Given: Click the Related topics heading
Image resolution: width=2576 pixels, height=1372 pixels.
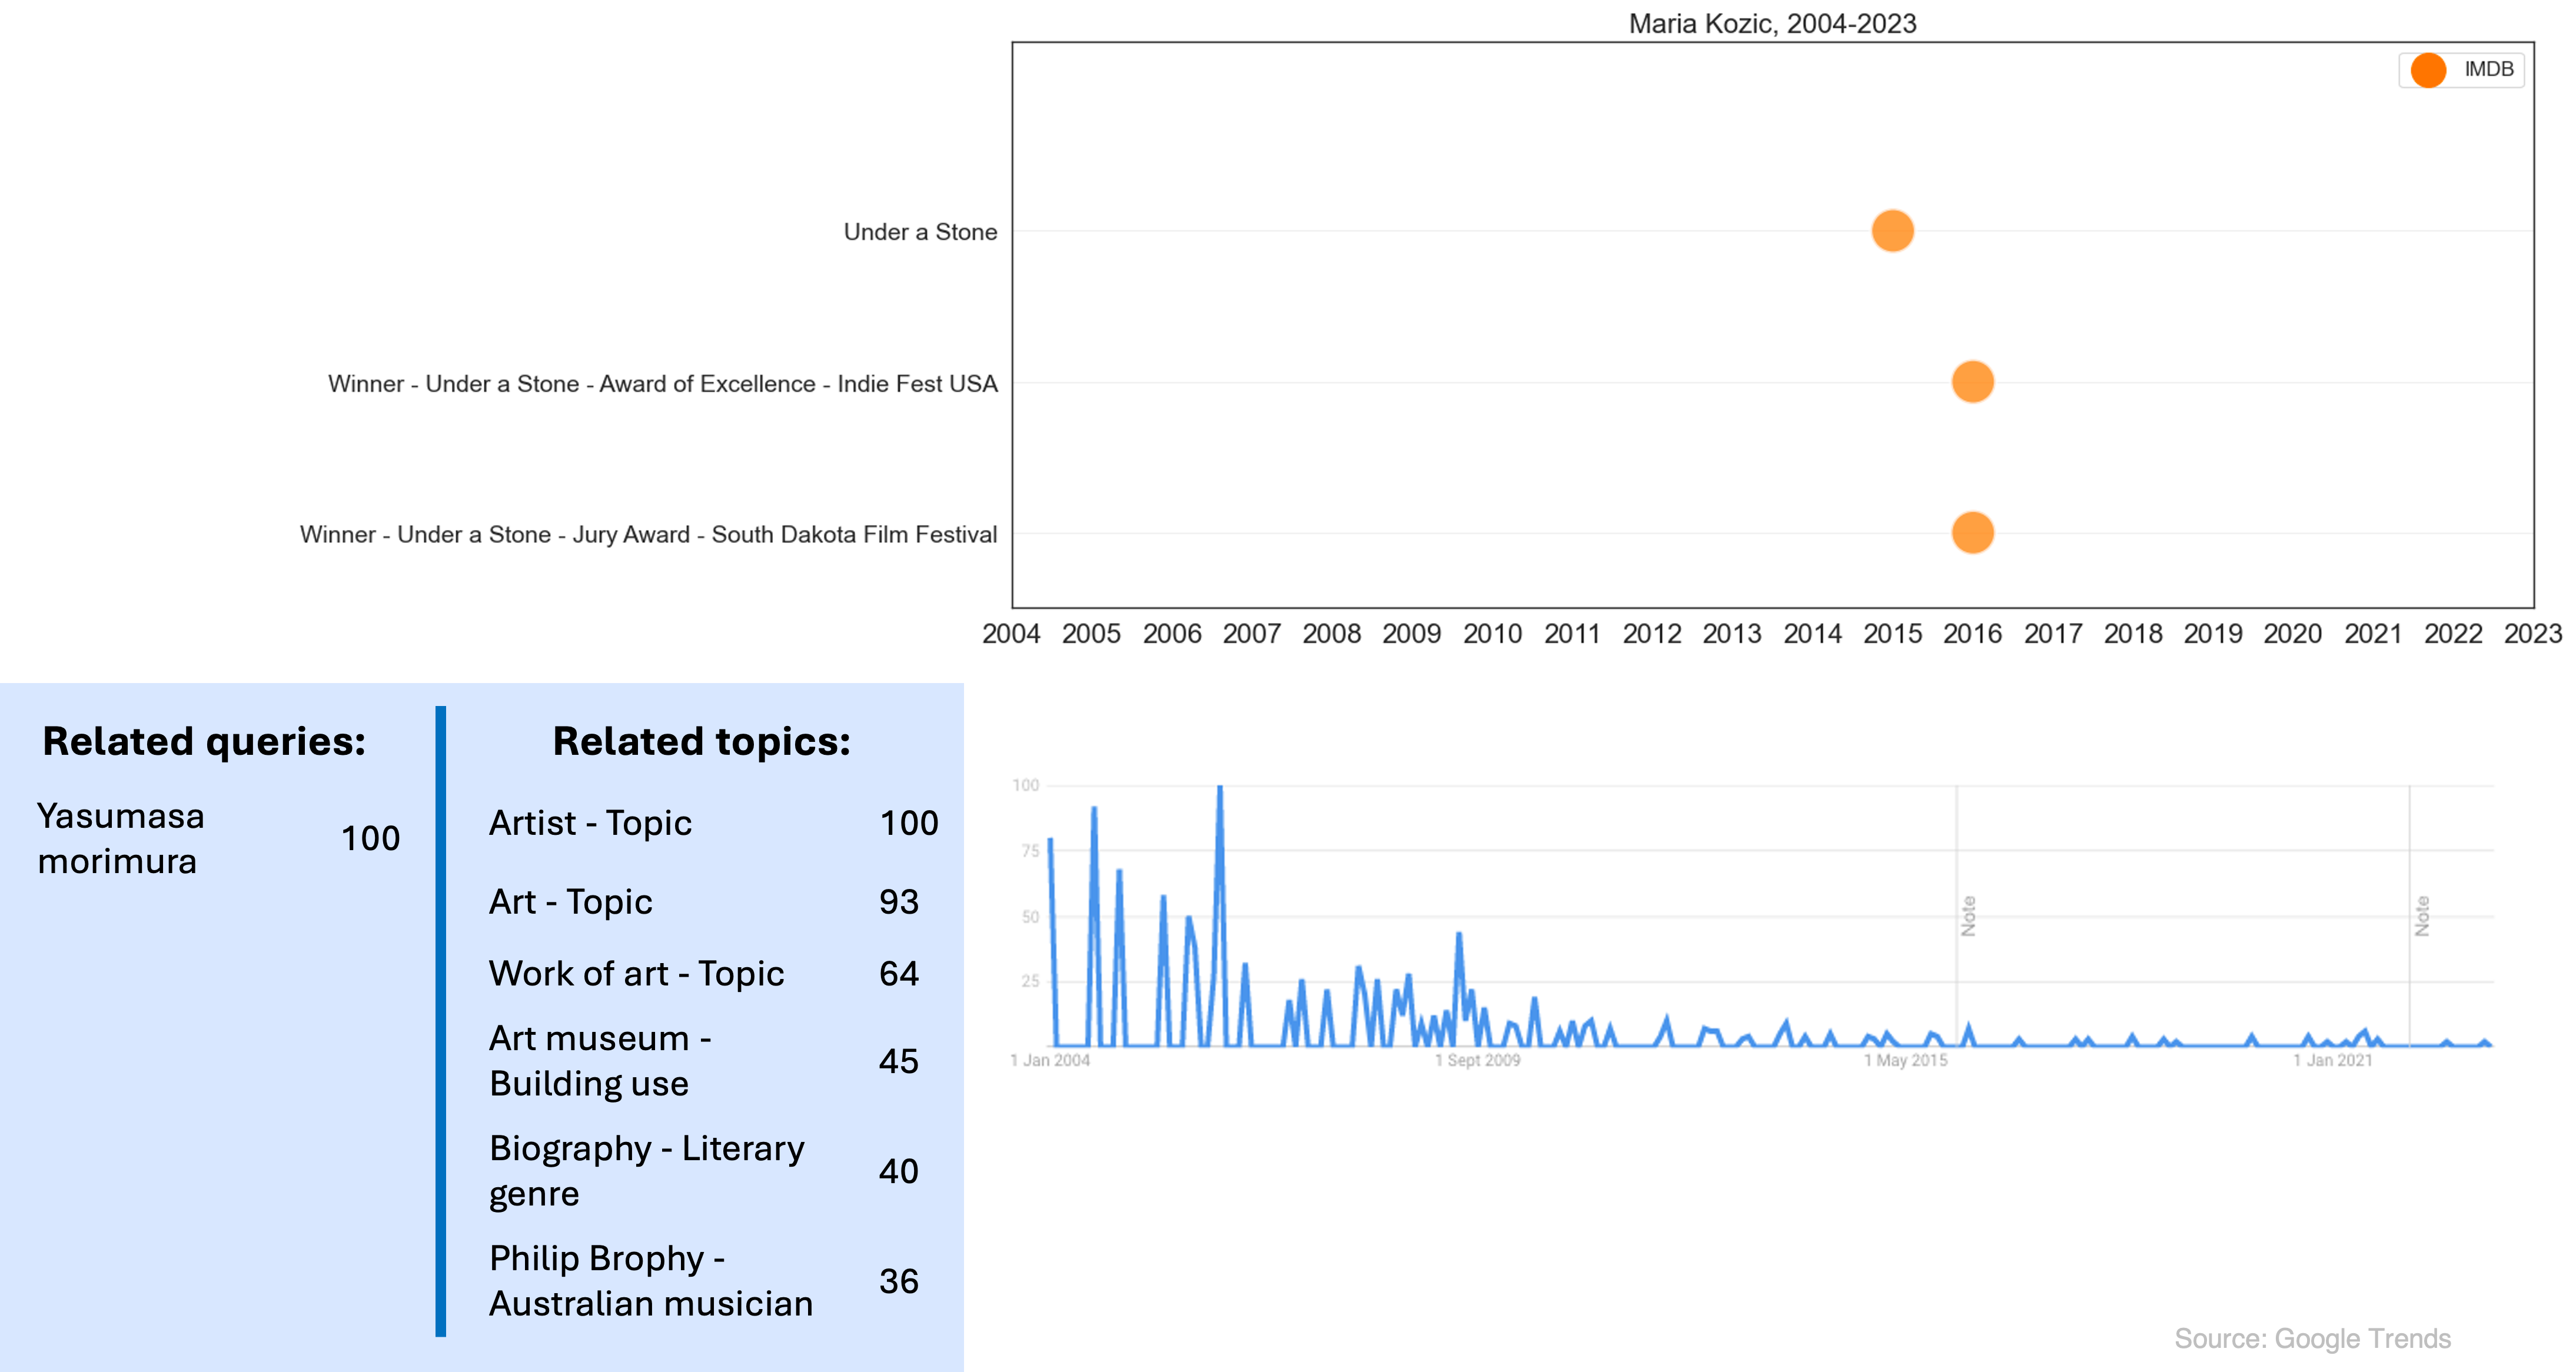Looking at the screenshot, I should click(701, 741).
